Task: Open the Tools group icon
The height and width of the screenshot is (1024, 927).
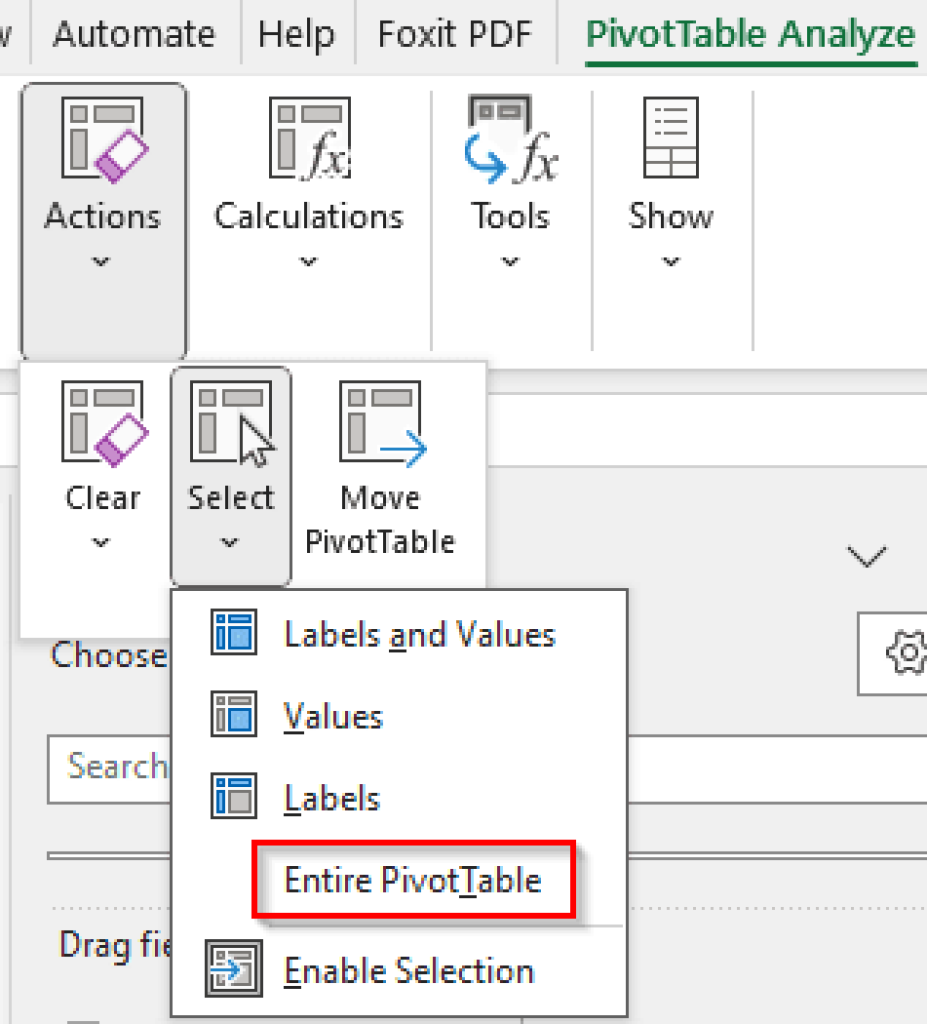Action: pyautogui.click(x=510, y=137)
